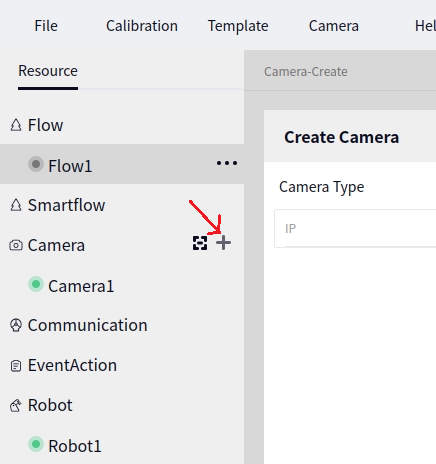Image resolution: width=436 pixels, height=464 pixels.
Task: Toggle the Robot1 green status dot
Action: pos(36,444)
